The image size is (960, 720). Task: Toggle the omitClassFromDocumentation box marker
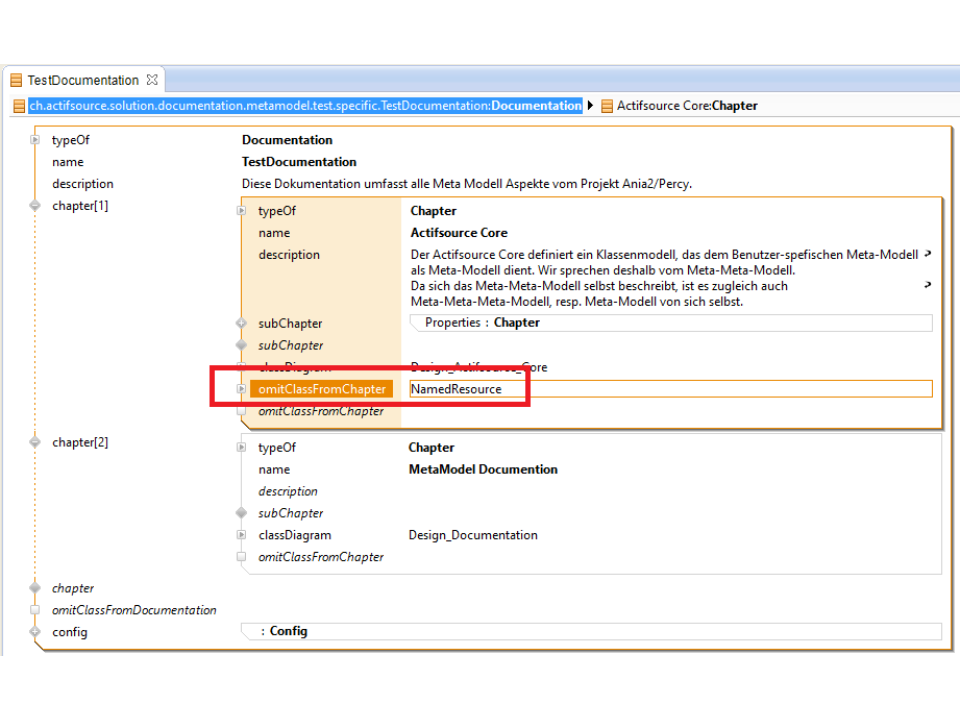tap(35, 610)
